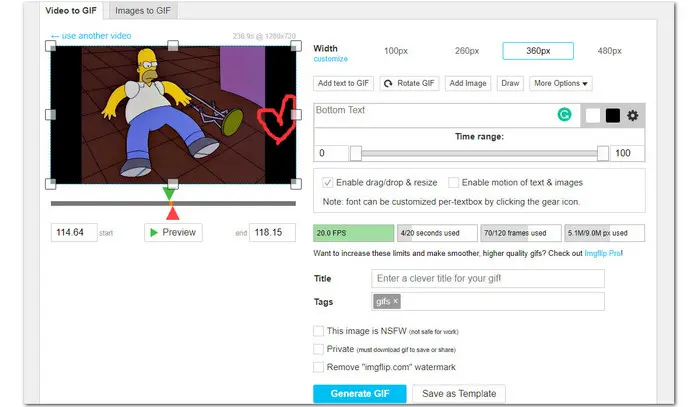Check the Private option
The width and height of the screenshot is (700, 407).
(x=318, y=349)
